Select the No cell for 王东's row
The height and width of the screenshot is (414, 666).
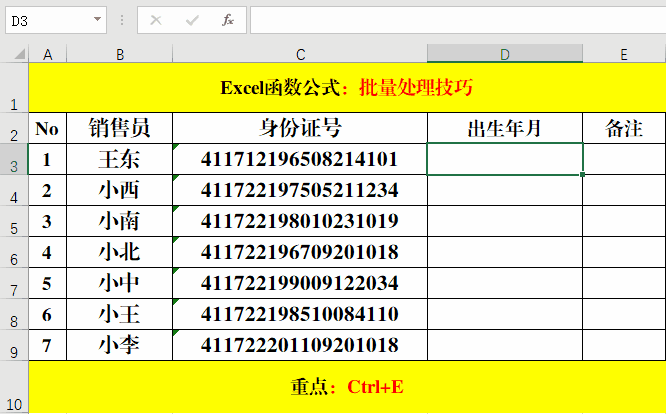pyautogui.click(x=48, y=159)
